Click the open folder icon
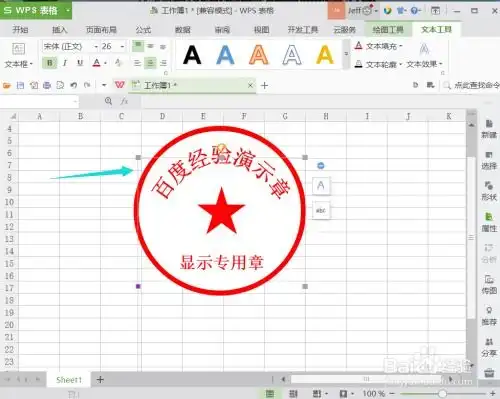500x399 pixels. 7,86
